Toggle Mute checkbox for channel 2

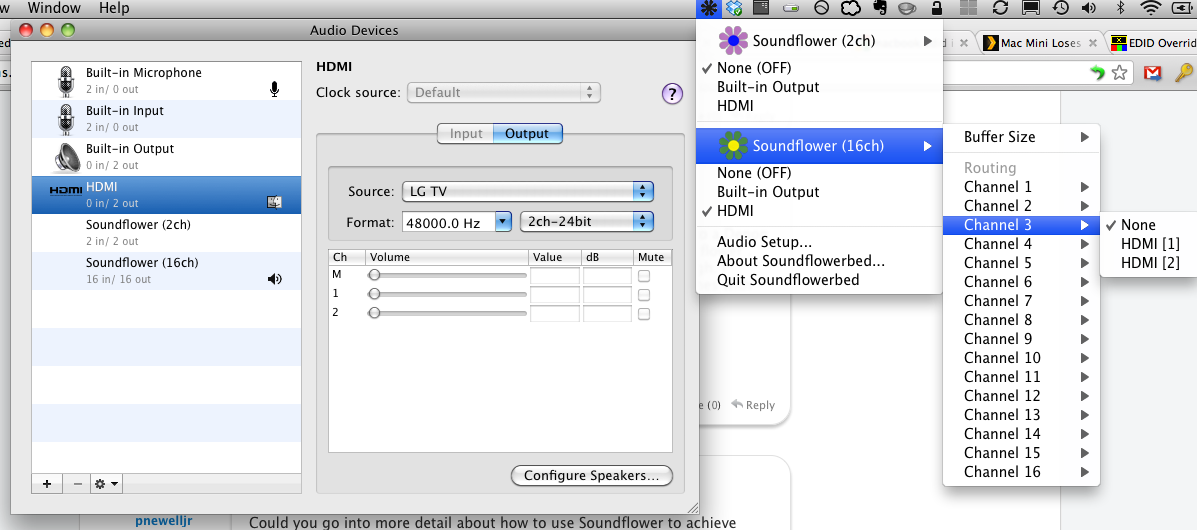[644, 314]
